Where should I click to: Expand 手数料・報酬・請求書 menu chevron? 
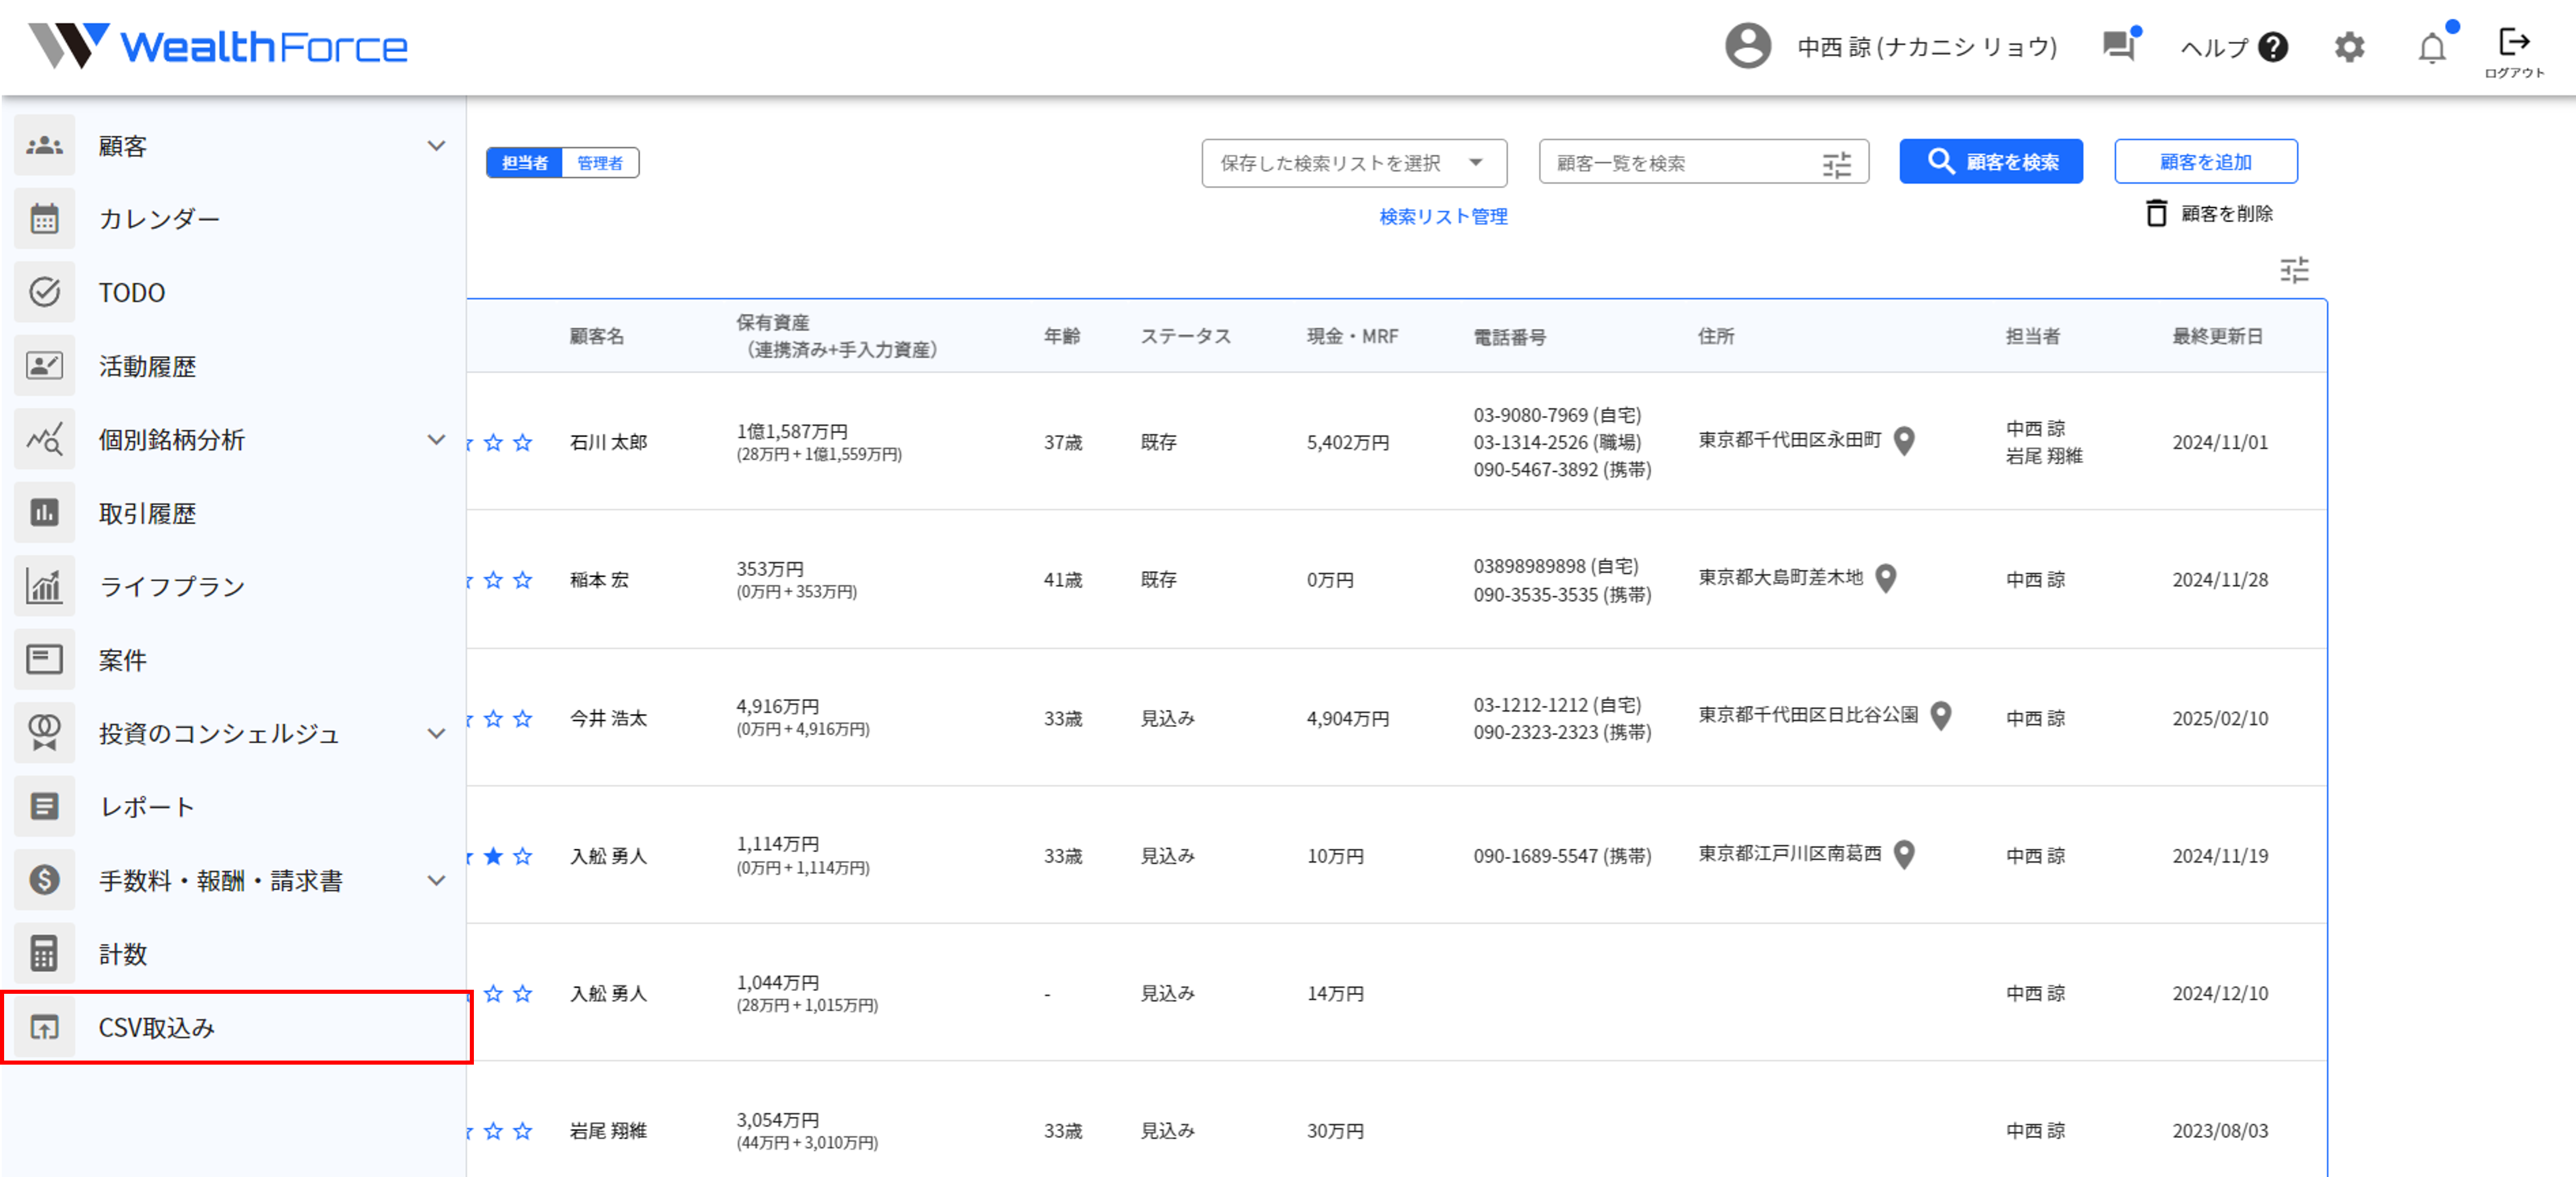436,880
